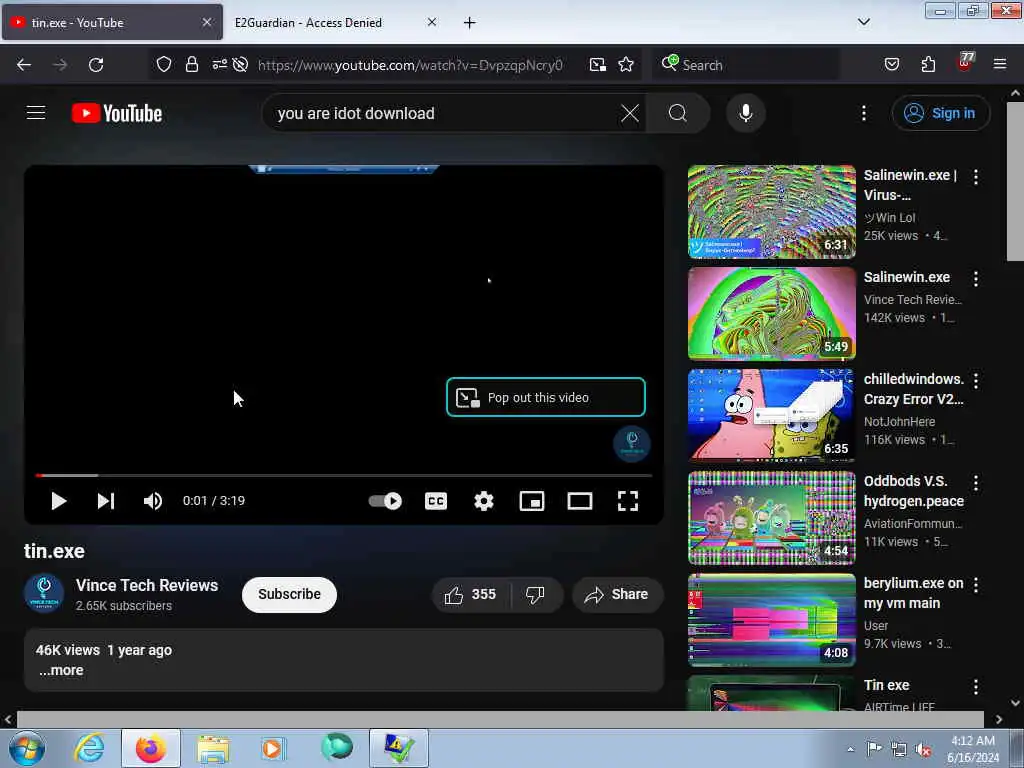
Task: Submit YouTube search with magnifier button
Action: tap(678, 113)
